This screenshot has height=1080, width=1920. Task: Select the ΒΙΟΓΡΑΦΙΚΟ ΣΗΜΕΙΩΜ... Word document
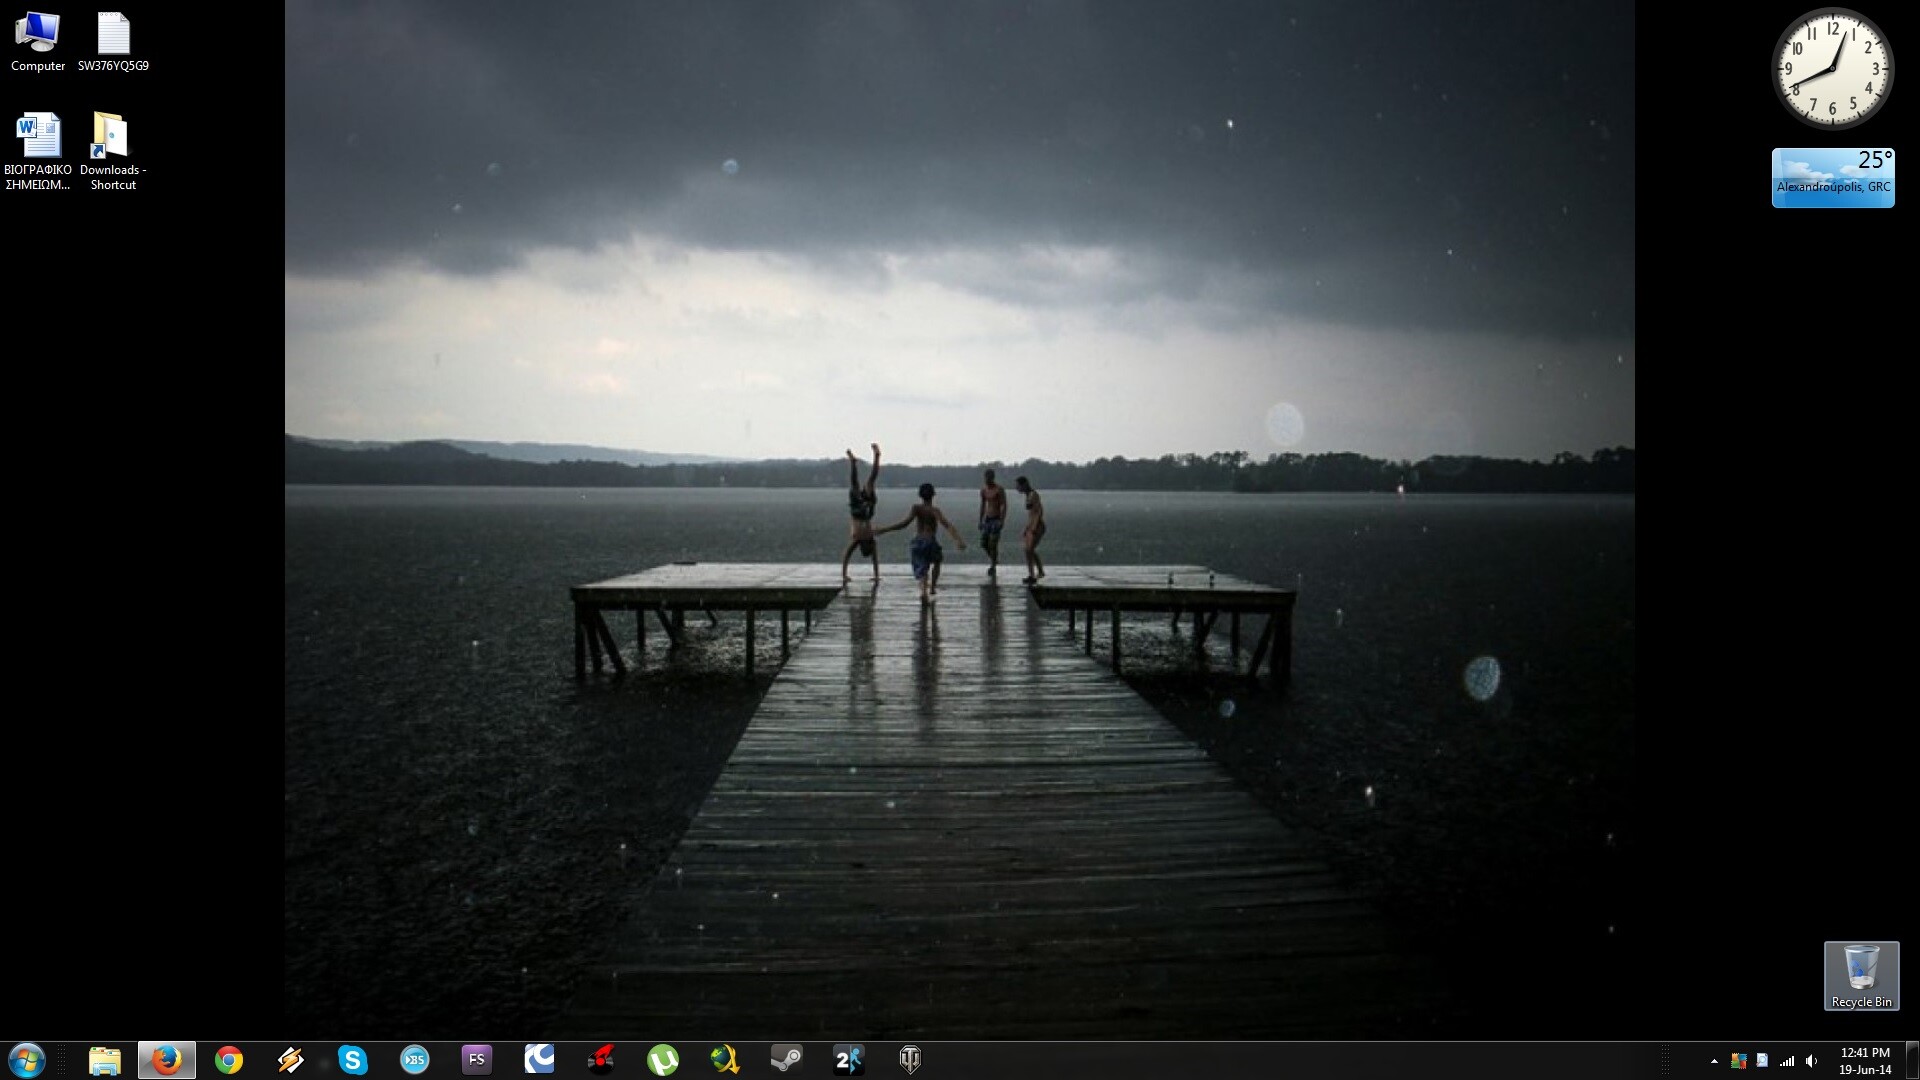point(38,151)
